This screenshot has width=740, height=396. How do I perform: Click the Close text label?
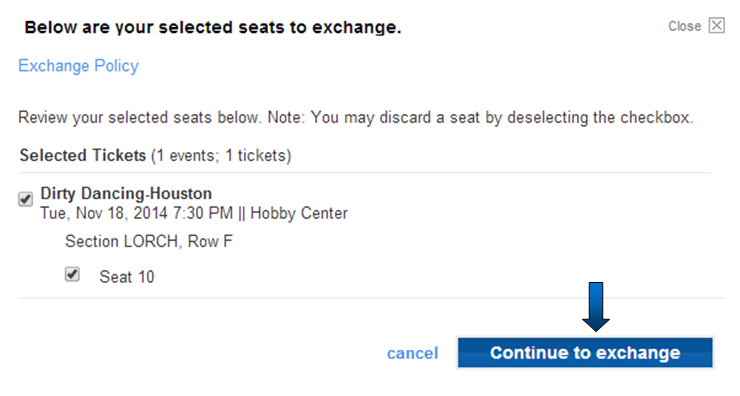tap(684, 26)
